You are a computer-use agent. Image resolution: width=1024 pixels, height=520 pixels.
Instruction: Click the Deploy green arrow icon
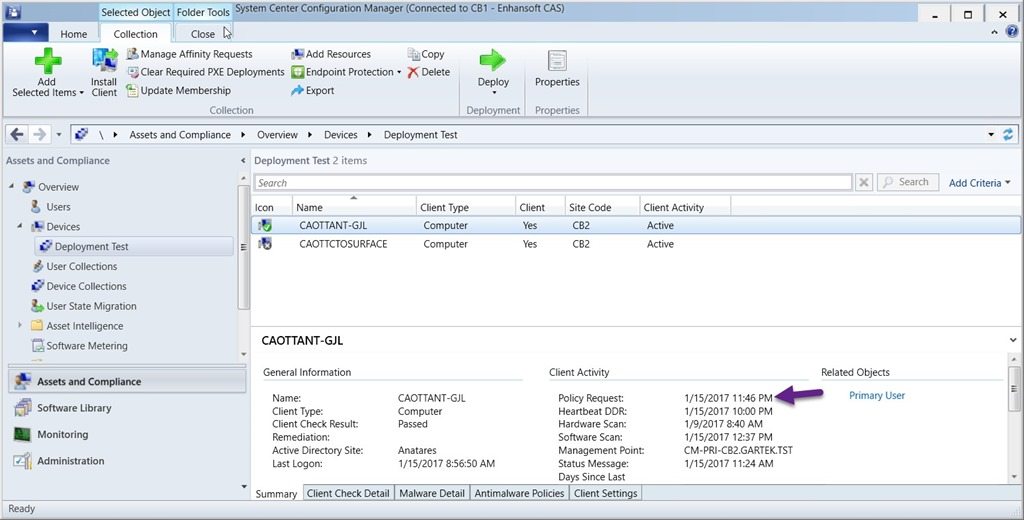(492, 60)
